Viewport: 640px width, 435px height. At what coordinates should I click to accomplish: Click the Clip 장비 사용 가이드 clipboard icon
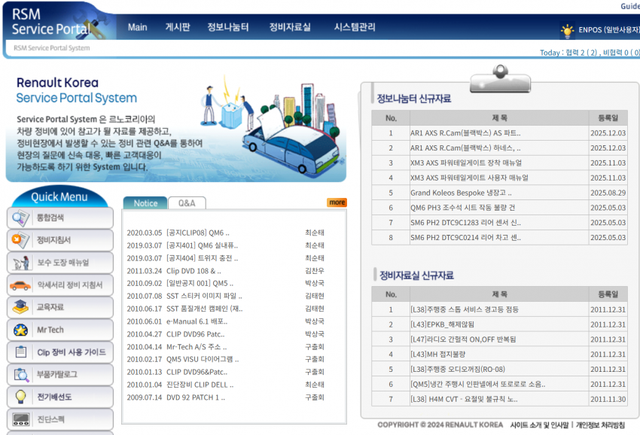tap(20, 352)
